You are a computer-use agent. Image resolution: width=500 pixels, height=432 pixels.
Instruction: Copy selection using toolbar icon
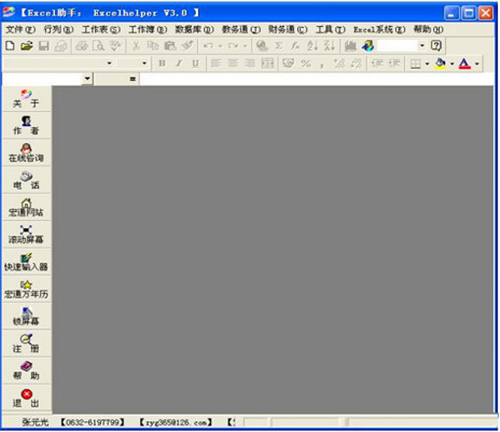pos(153,46)
